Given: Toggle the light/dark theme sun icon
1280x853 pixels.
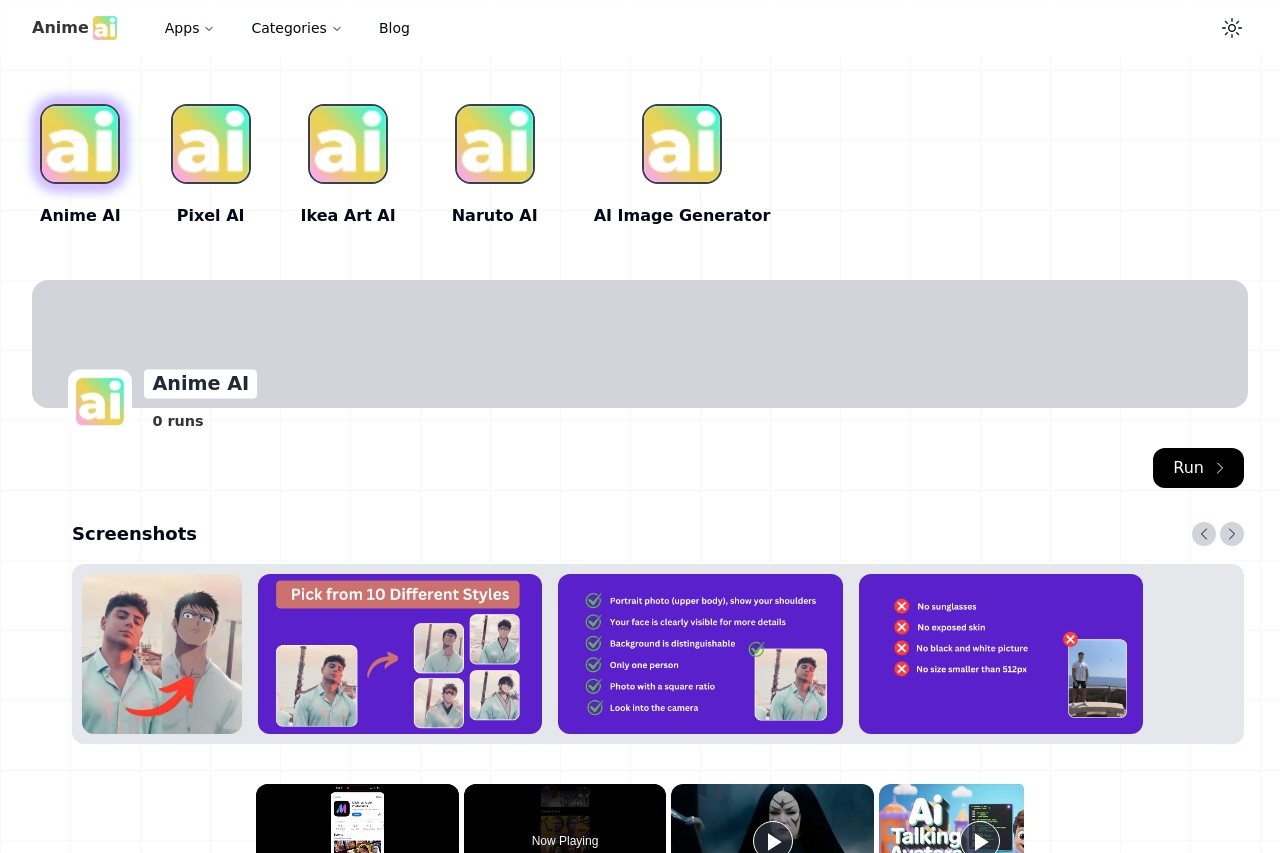Looking at the screenshot, I should point(1232,28).
